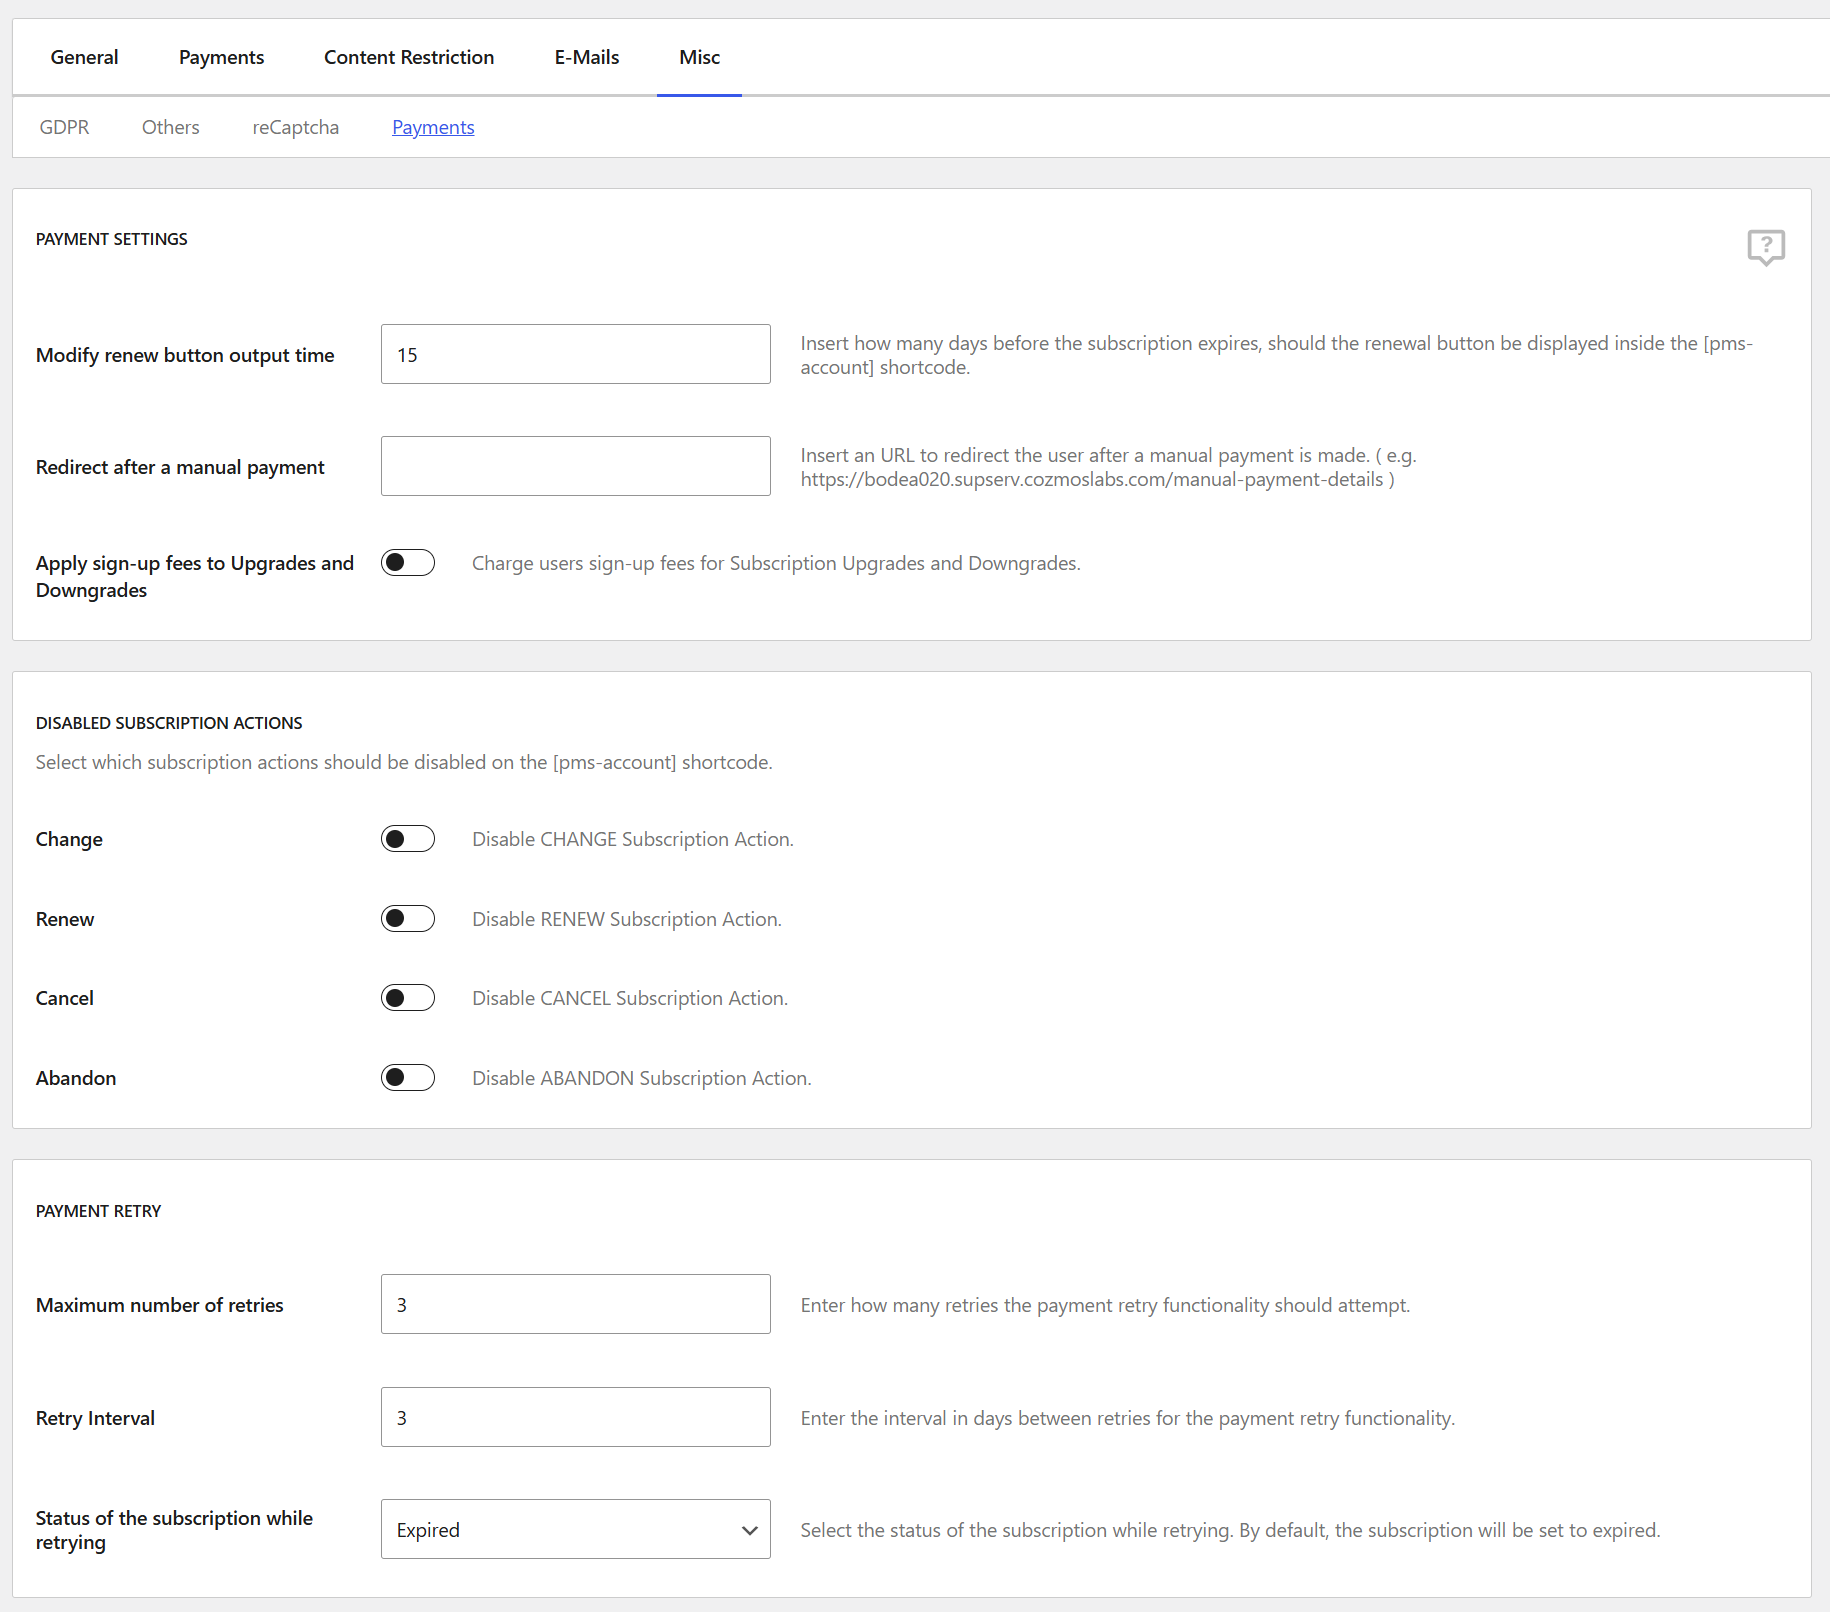Click the 'Change' row label
This screenshot has height=1612, width=1830.
69,839
